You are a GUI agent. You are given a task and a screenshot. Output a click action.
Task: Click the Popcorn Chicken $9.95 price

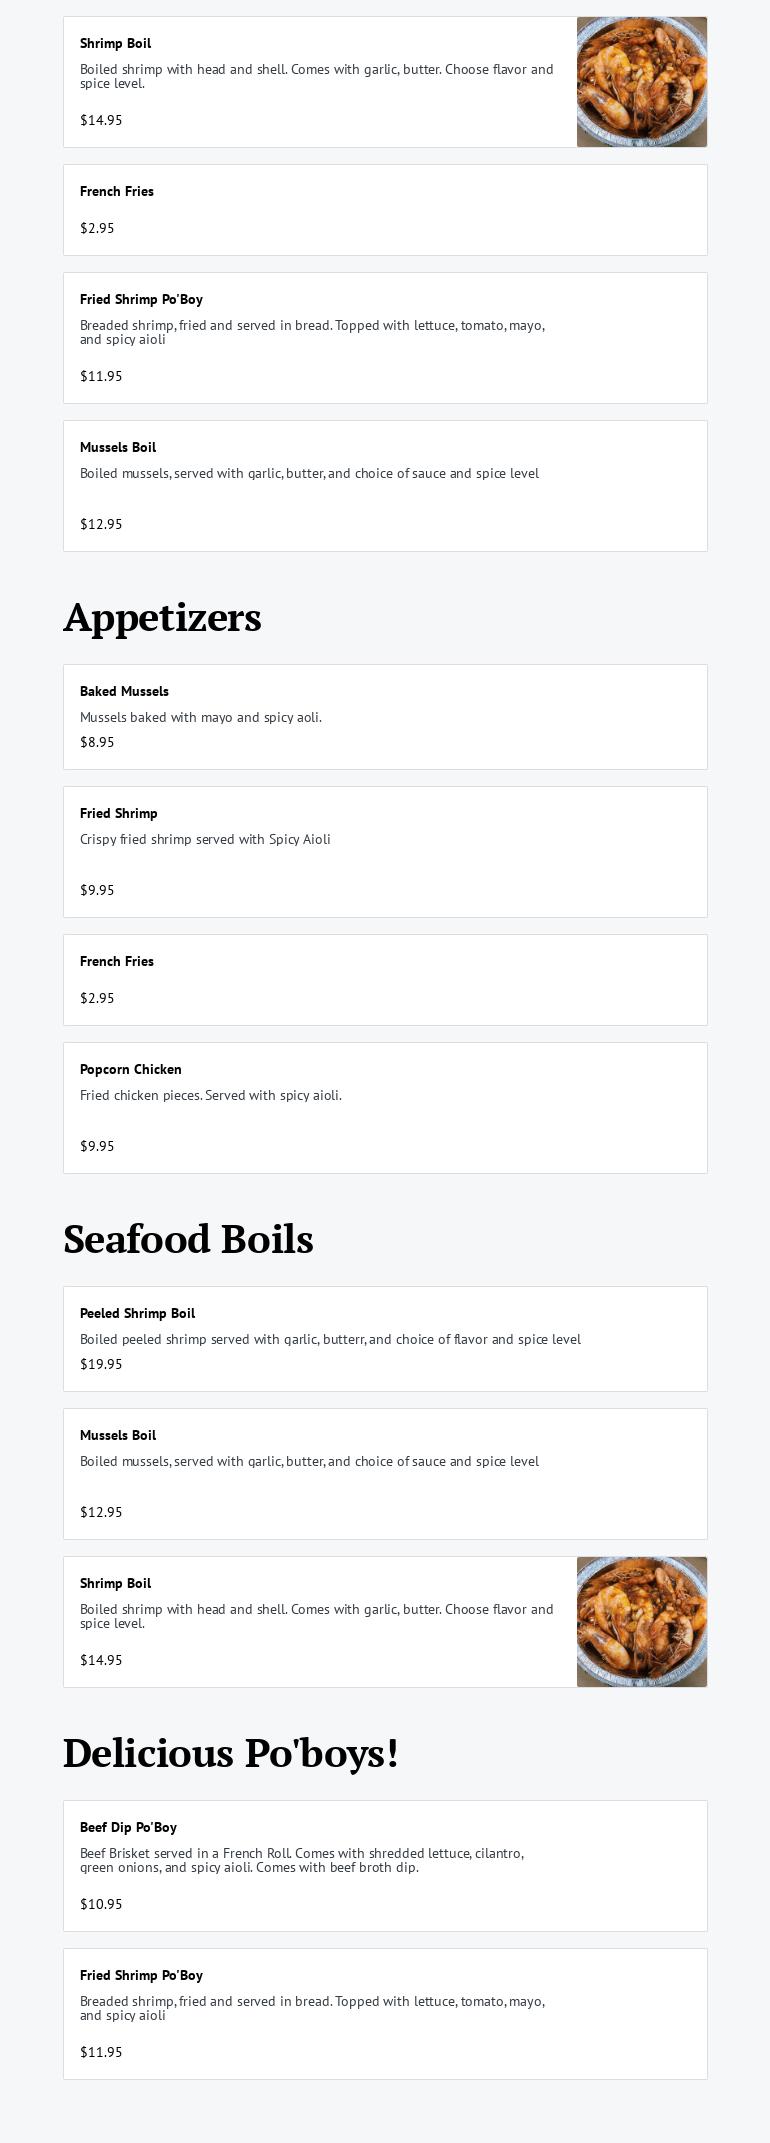(97, 1146)
